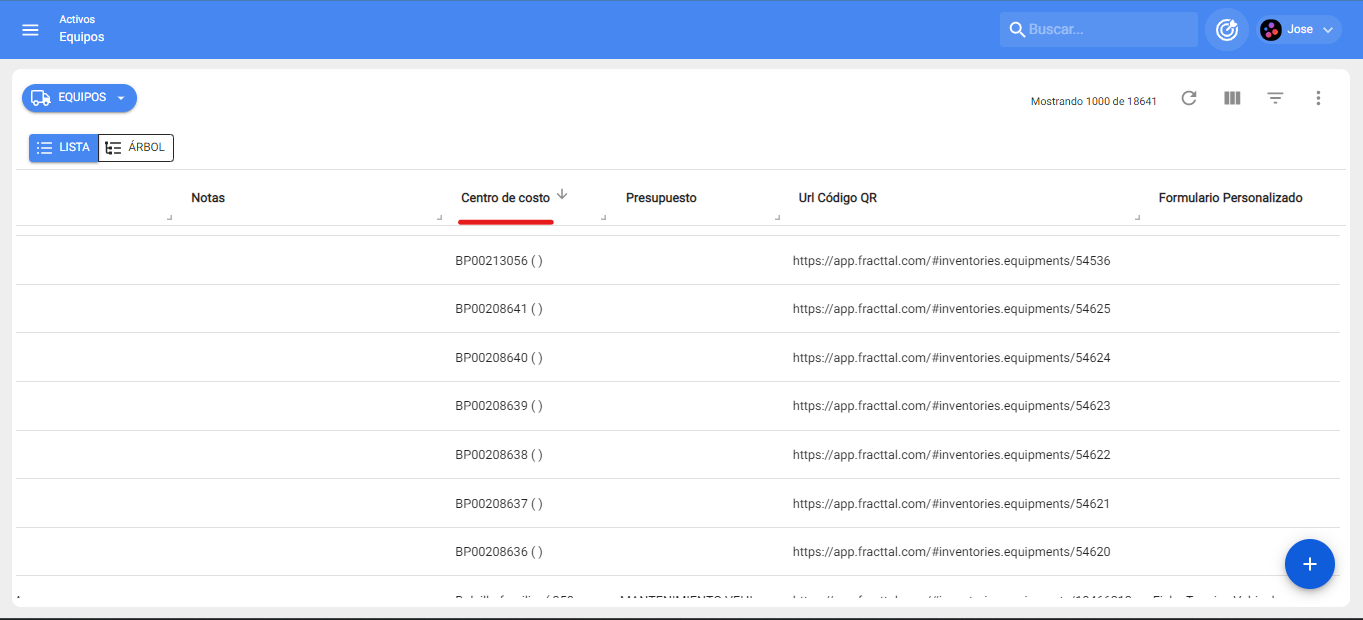Expand the EQUIPOS asset type dropdown
This screenshot has height=620, width=1363.
[80, 98]
